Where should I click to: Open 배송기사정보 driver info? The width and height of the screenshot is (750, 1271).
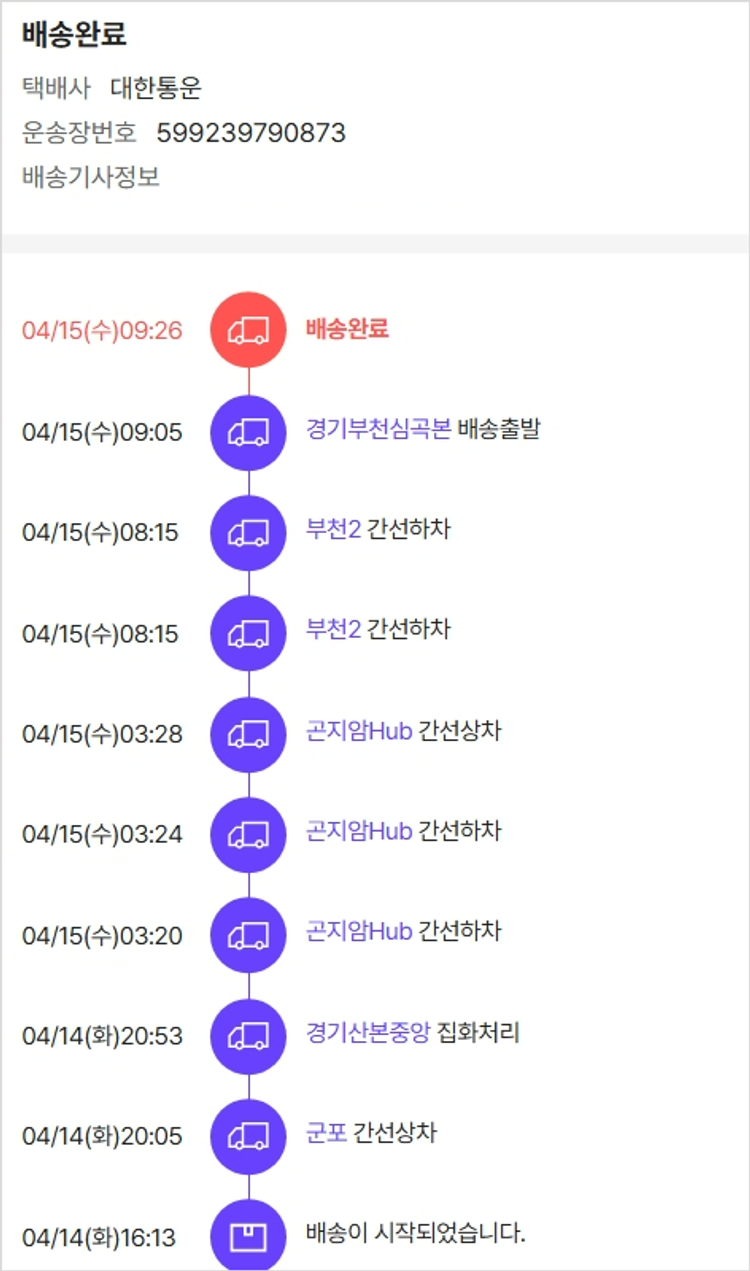coord(91,178)
